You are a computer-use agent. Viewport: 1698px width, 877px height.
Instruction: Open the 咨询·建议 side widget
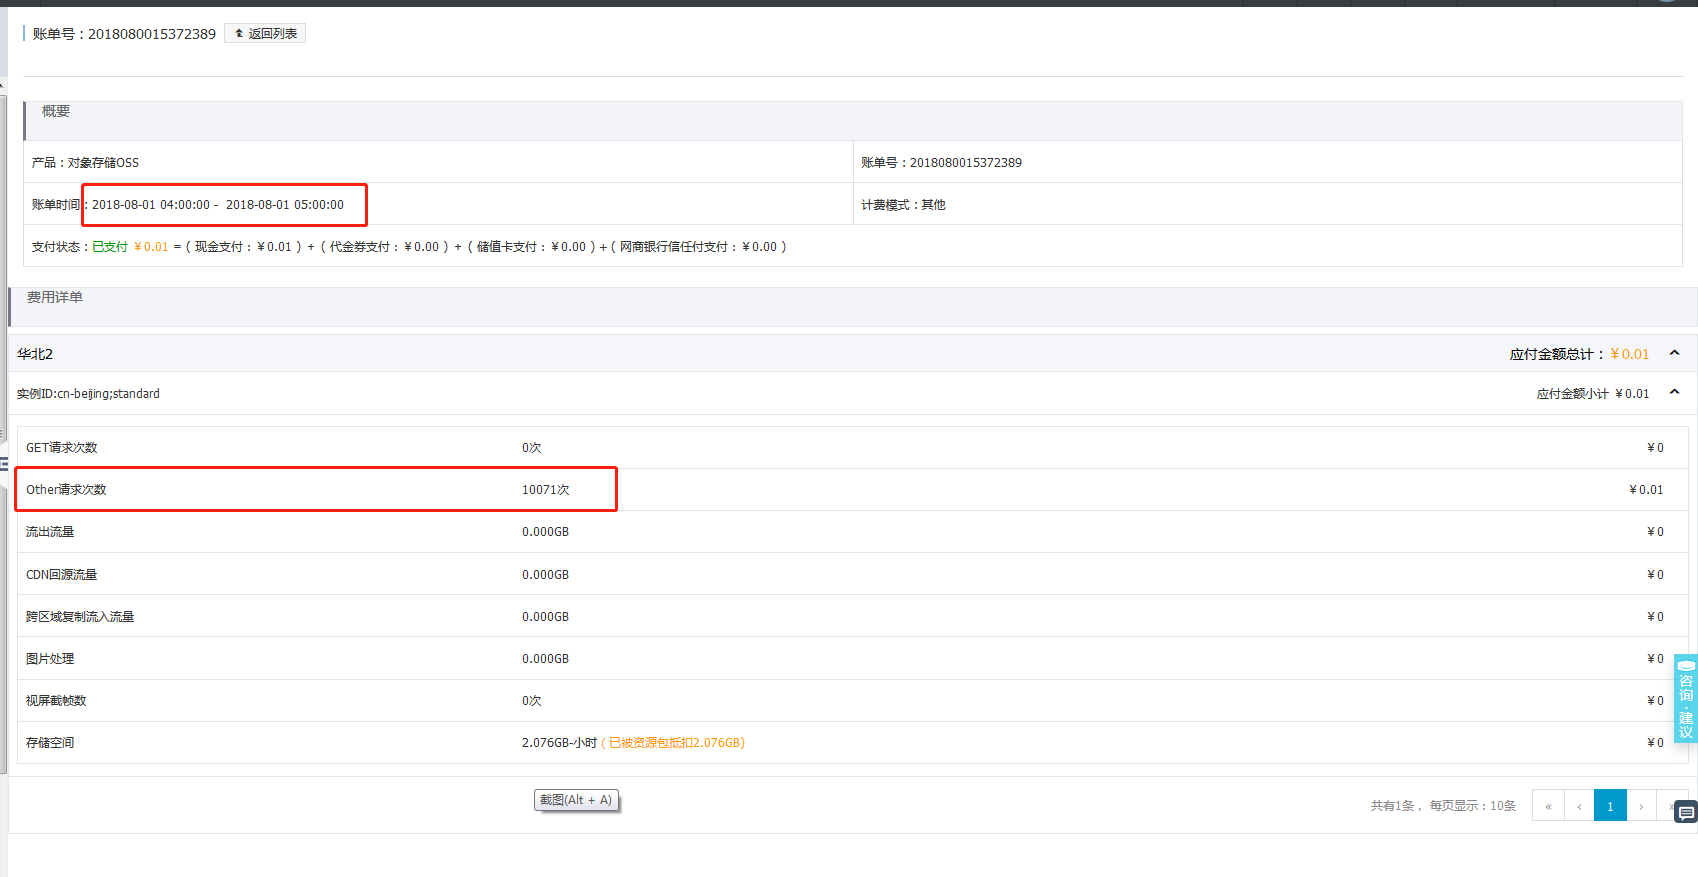1685,699
